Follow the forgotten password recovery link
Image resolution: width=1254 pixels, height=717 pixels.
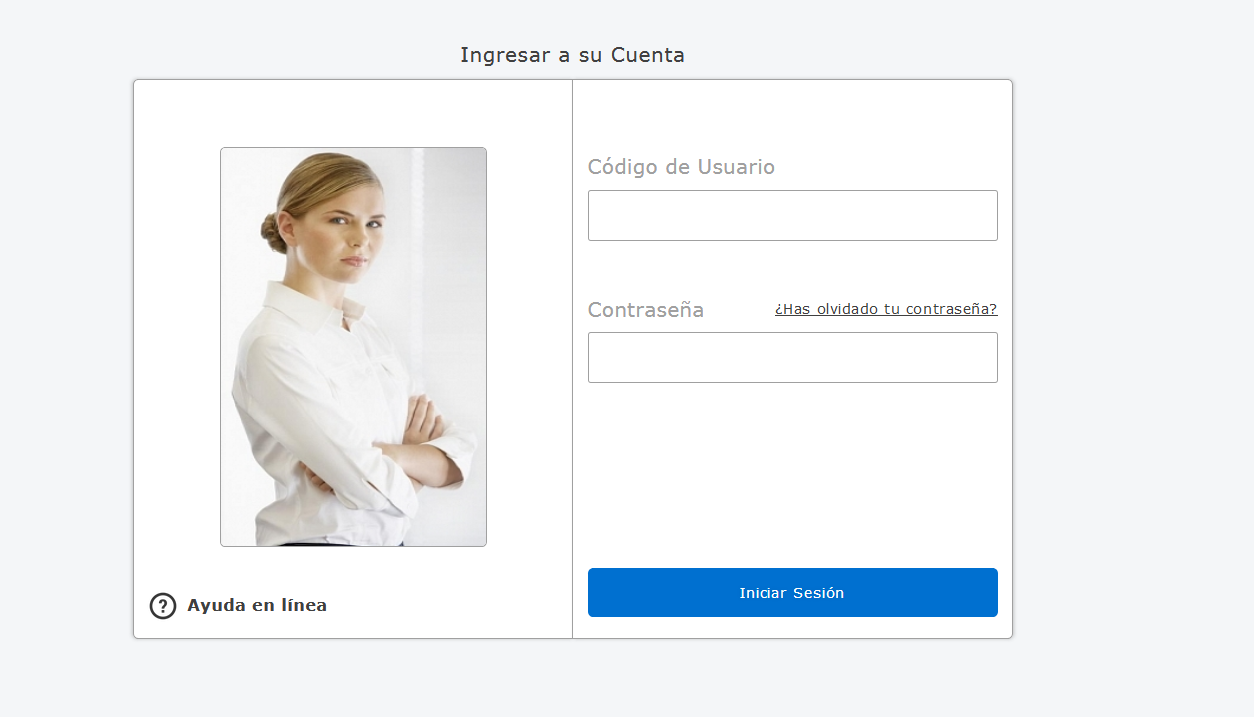coord(885,309)
